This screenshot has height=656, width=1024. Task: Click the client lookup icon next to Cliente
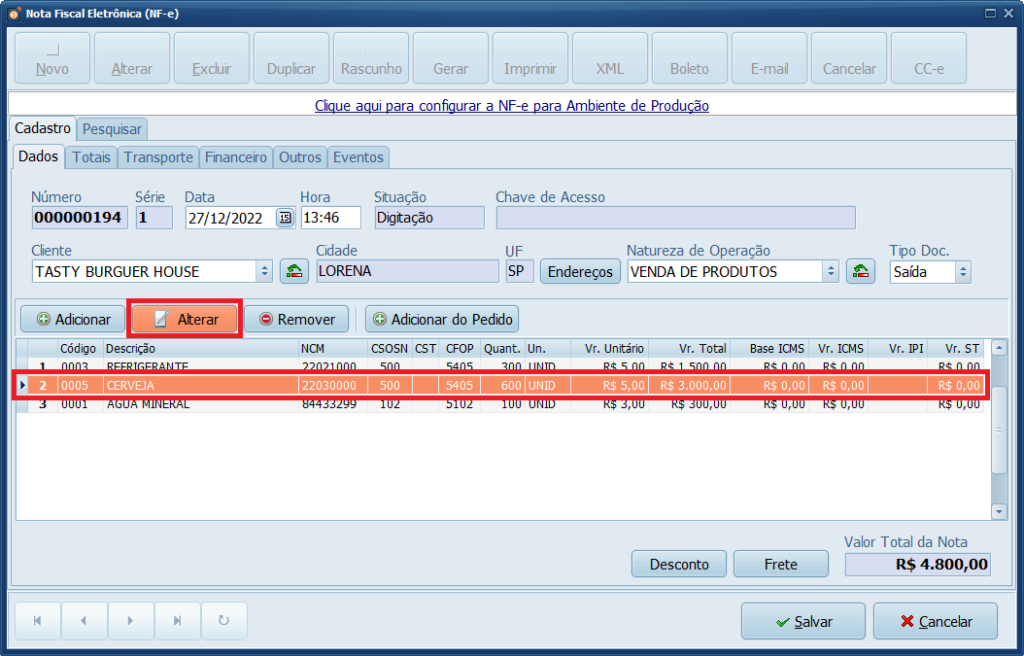coord(294,271)
